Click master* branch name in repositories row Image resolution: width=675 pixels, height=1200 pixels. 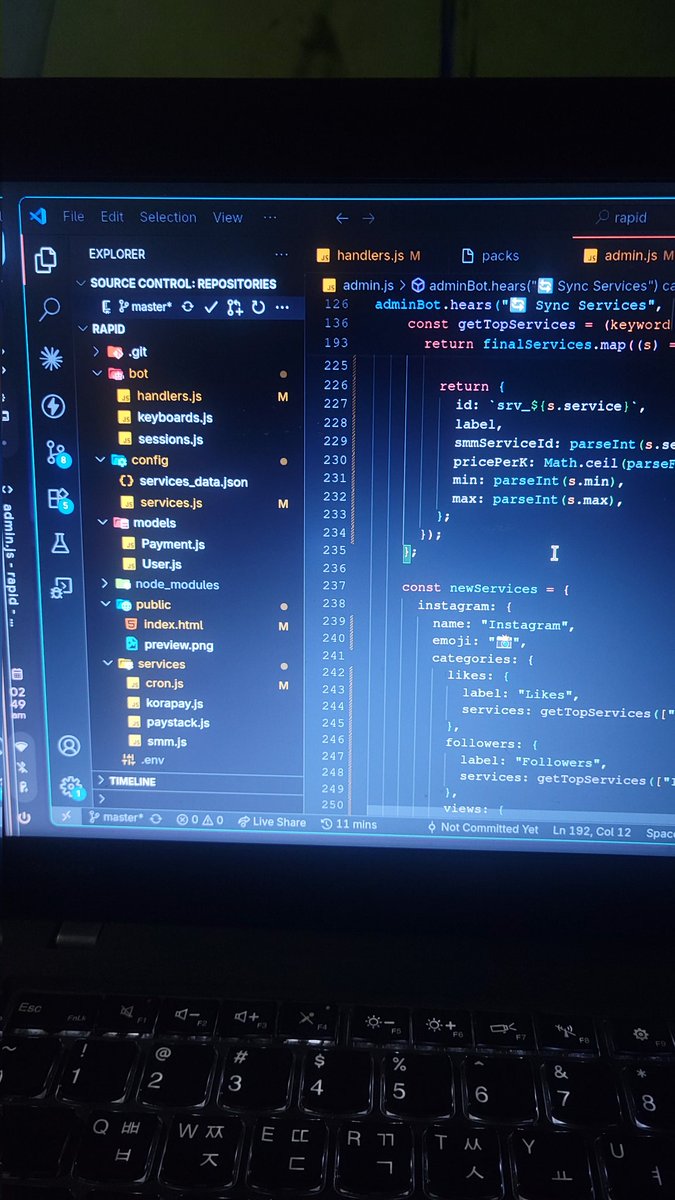tap(145, 307)
